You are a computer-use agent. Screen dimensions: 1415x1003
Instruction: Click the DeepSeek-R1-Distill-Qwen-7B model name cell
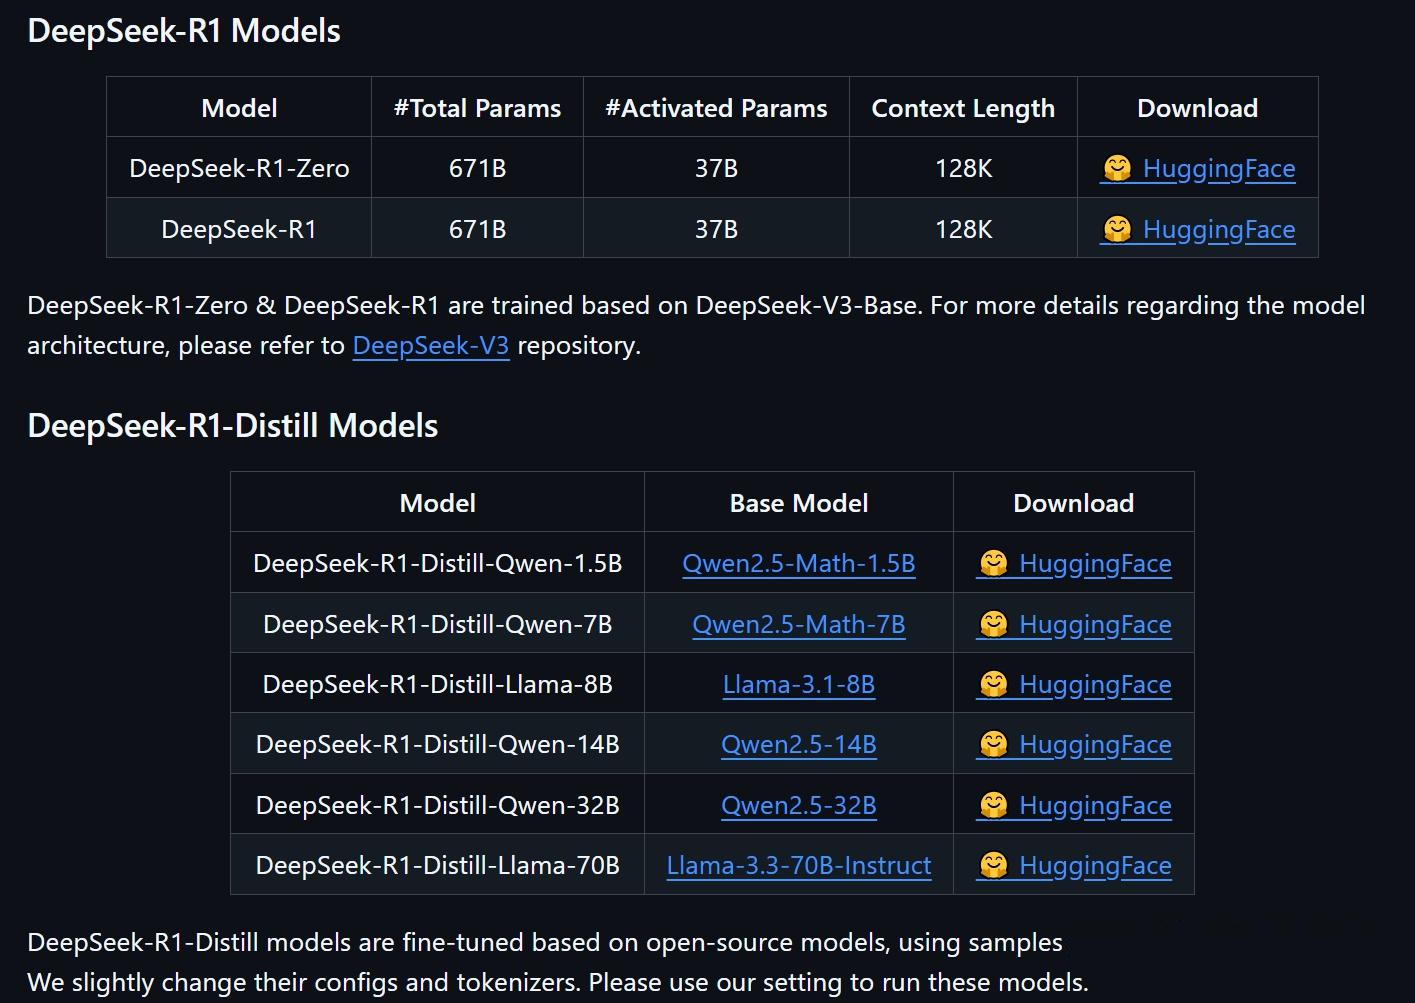click(x=438, y=624)
